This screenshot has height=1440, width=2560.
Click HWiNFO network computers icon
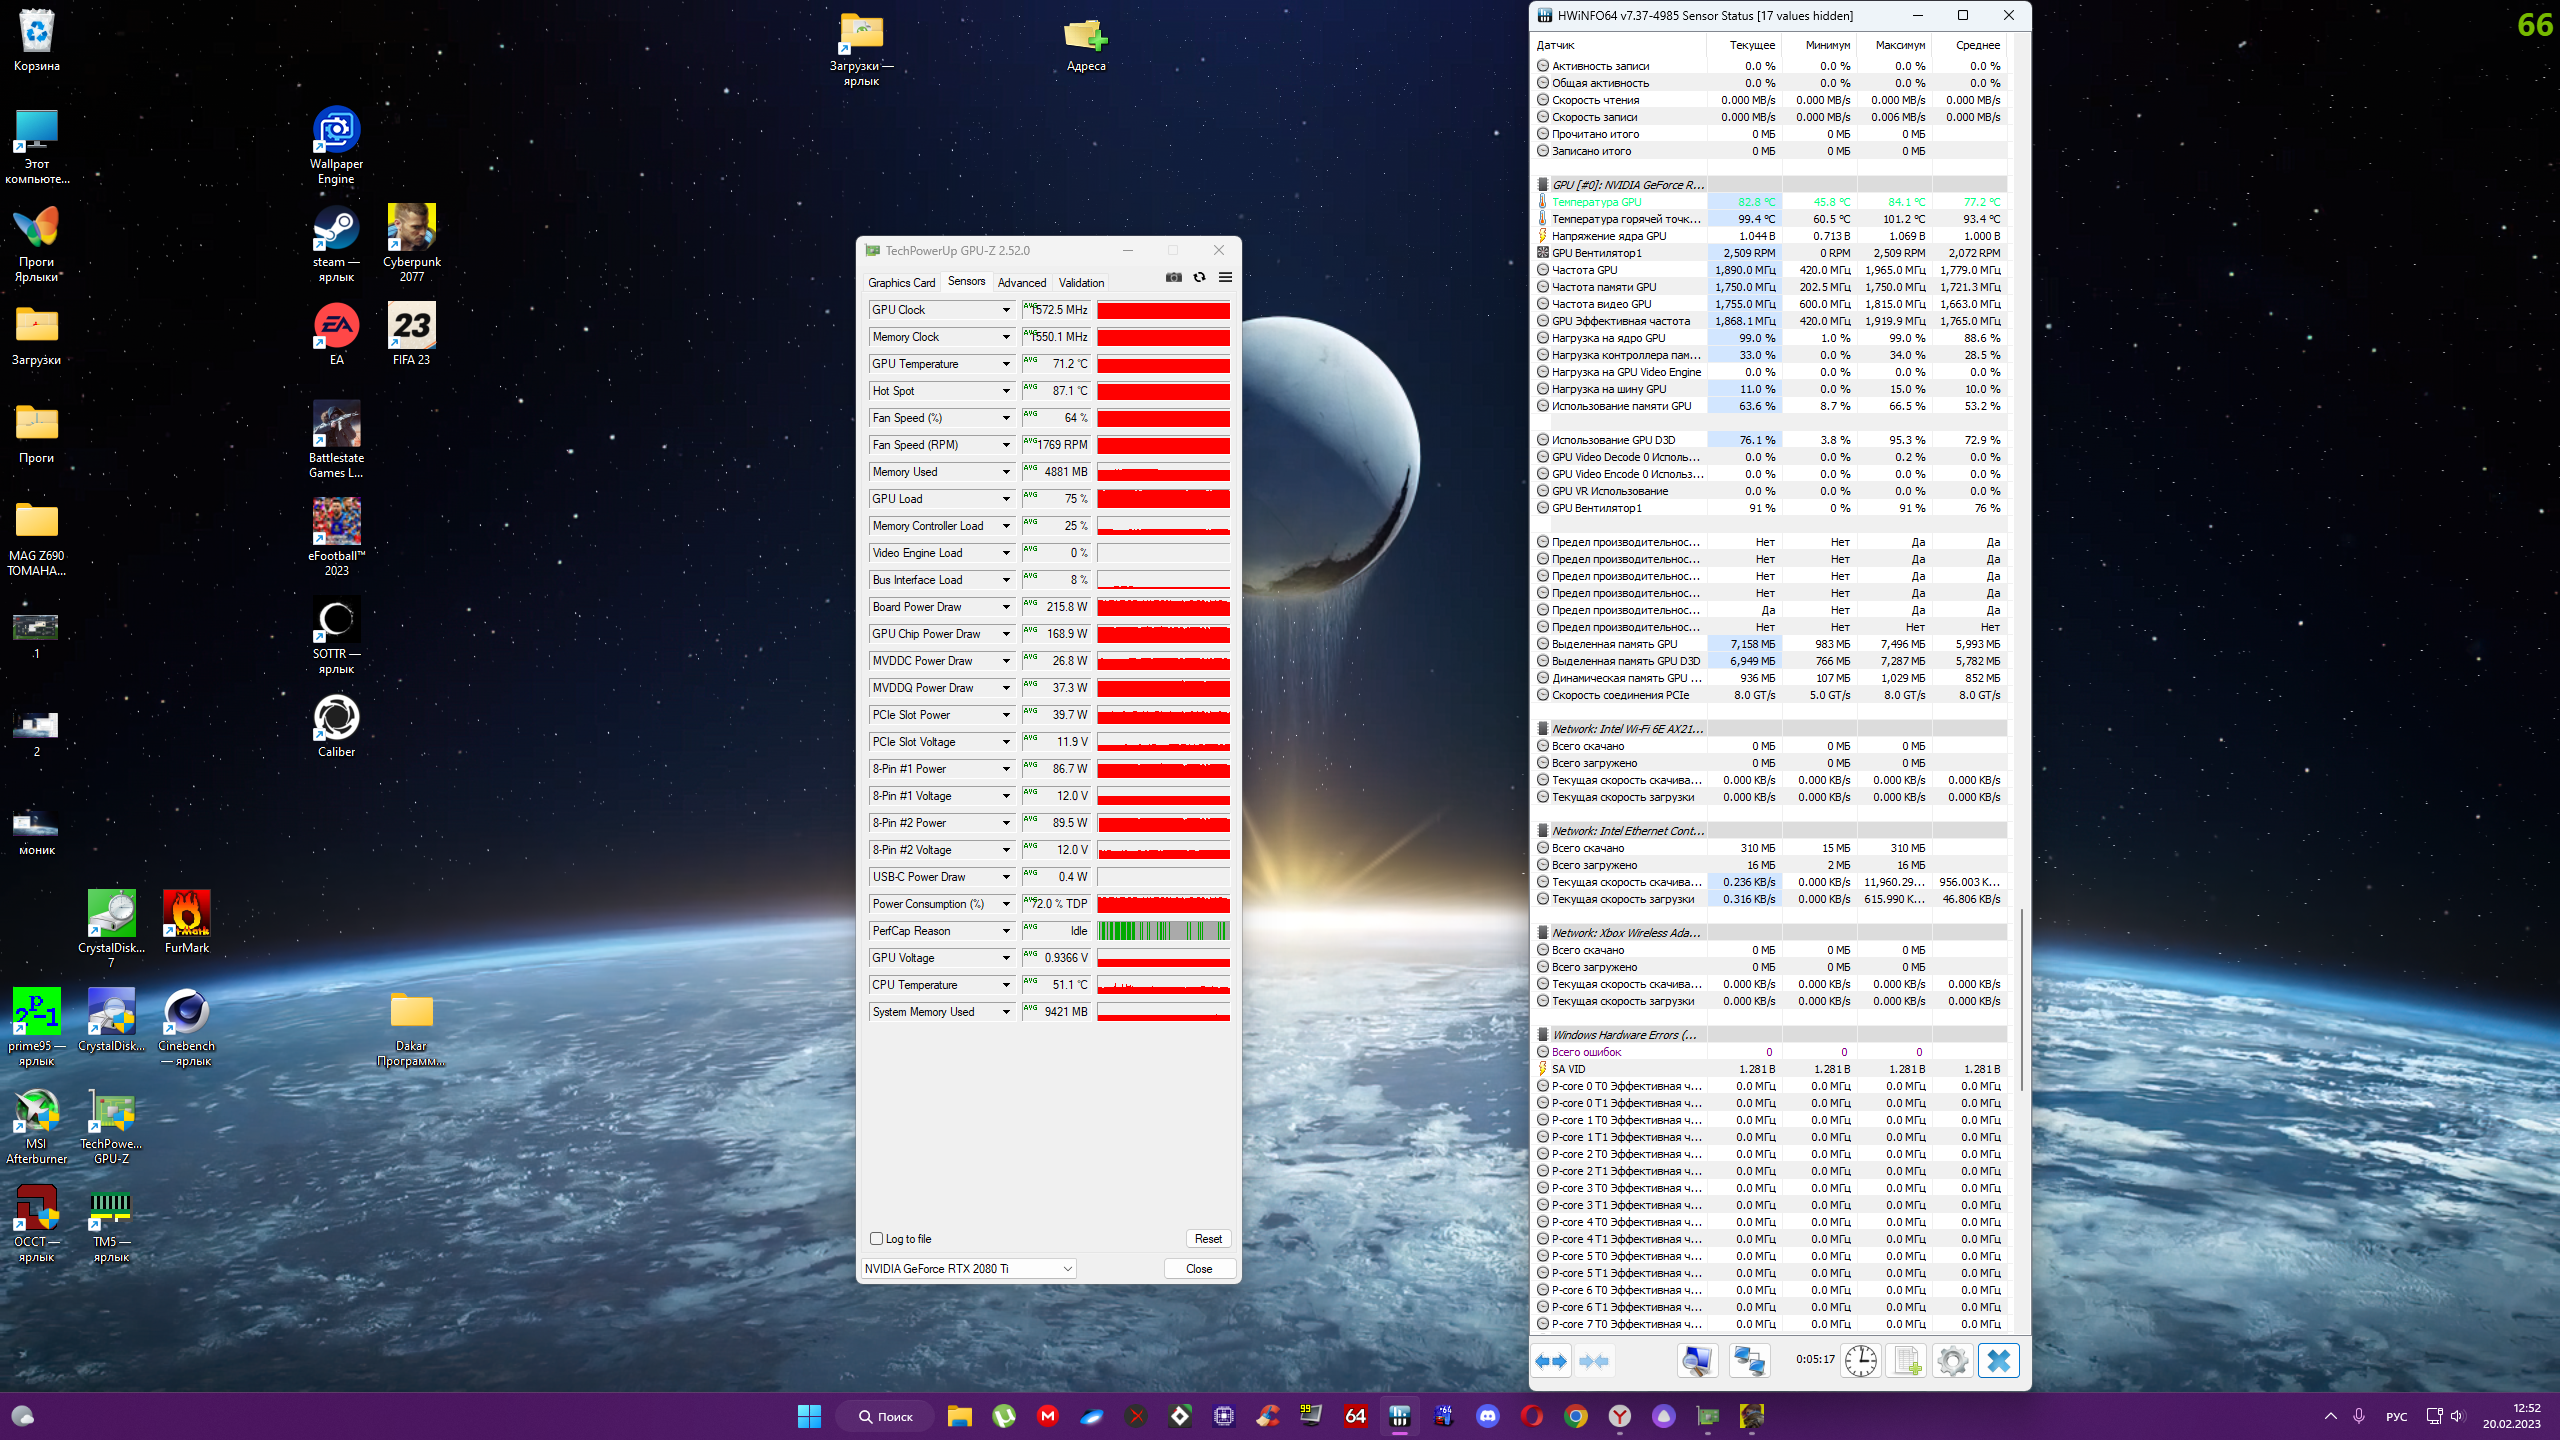(x=1749, y=1361)
